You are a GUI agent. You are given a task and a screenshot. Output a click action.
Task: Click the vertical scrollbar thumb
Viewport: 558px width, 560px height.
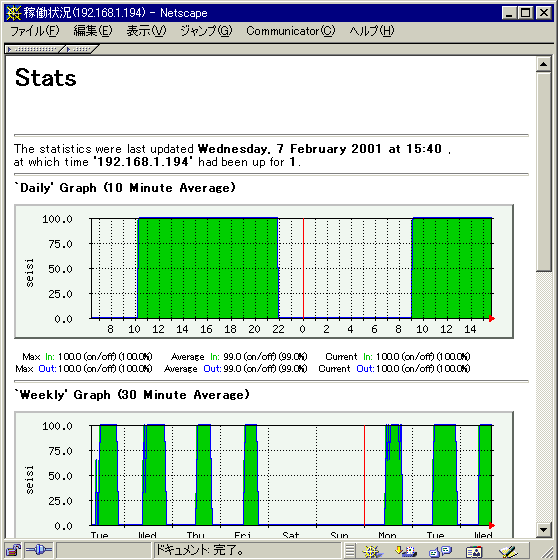[544, 172]
